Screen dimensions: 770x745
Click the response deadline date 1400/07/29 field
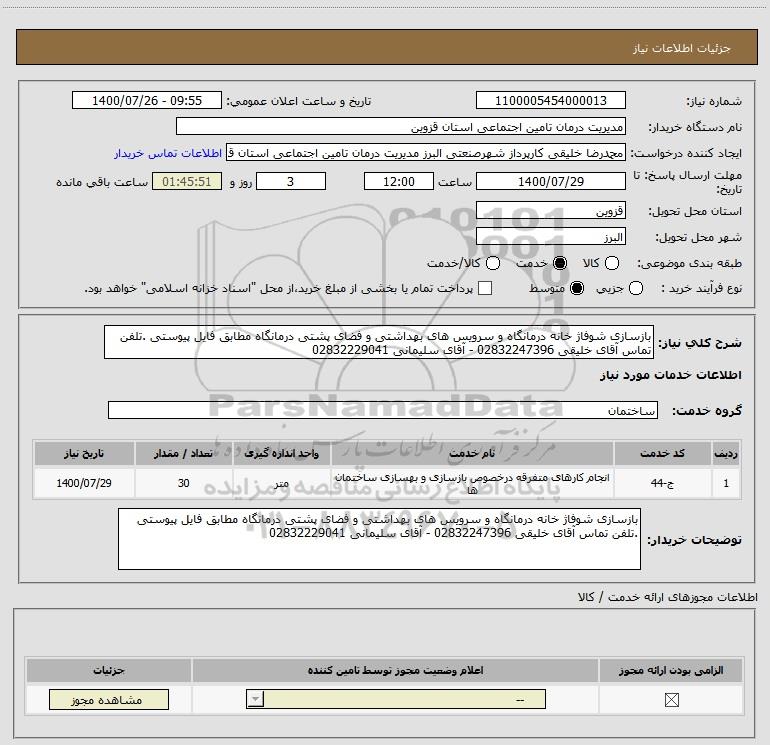click(550, 181)
